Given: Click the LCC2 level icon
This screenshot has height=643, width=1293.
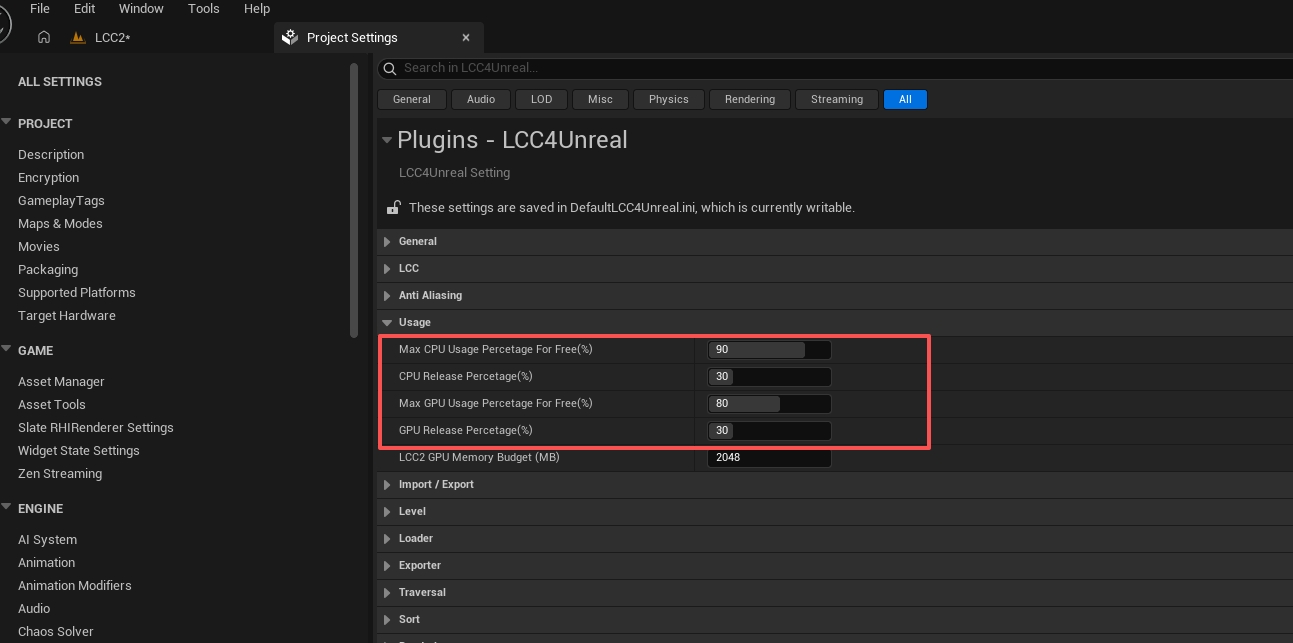Looking at the screenshot, I should coord(78,38).
